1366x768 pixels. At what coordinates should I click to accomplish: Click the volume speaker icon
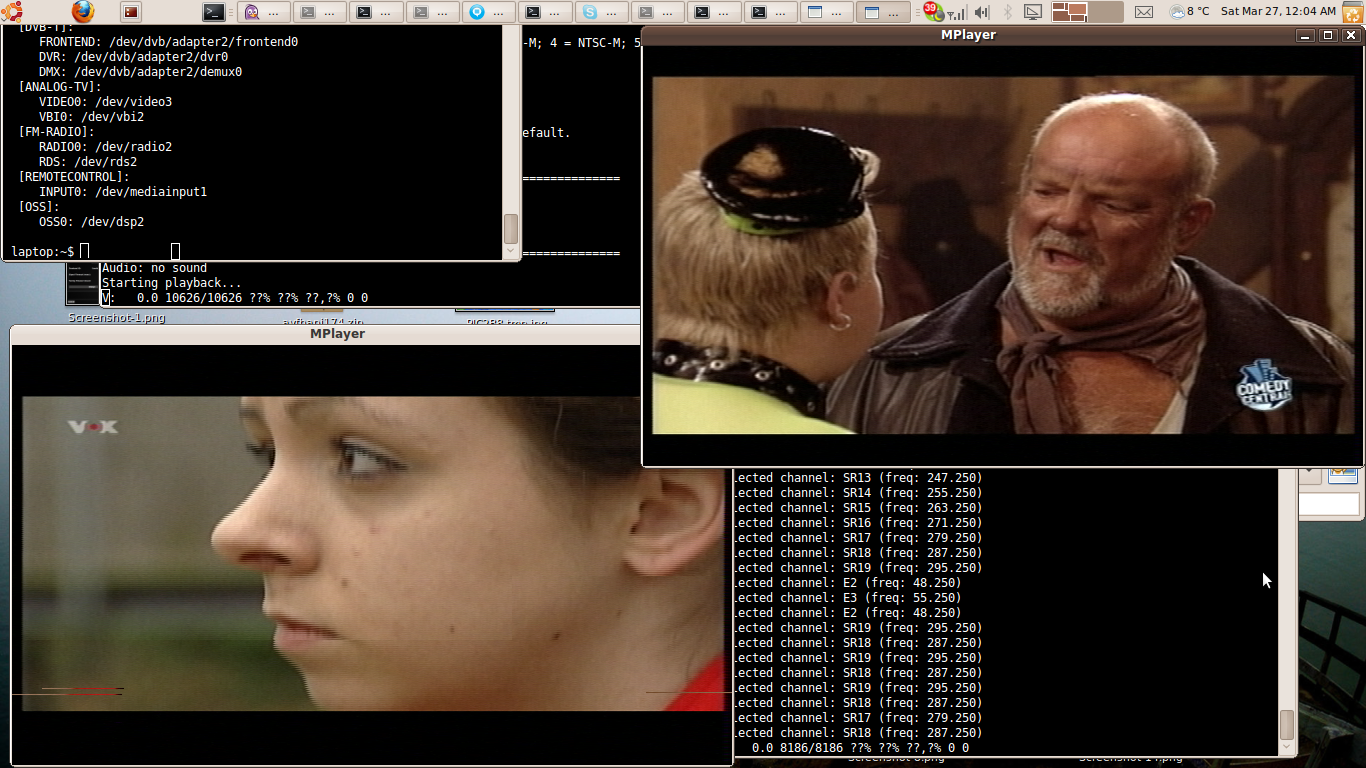(x=982, y=12)
